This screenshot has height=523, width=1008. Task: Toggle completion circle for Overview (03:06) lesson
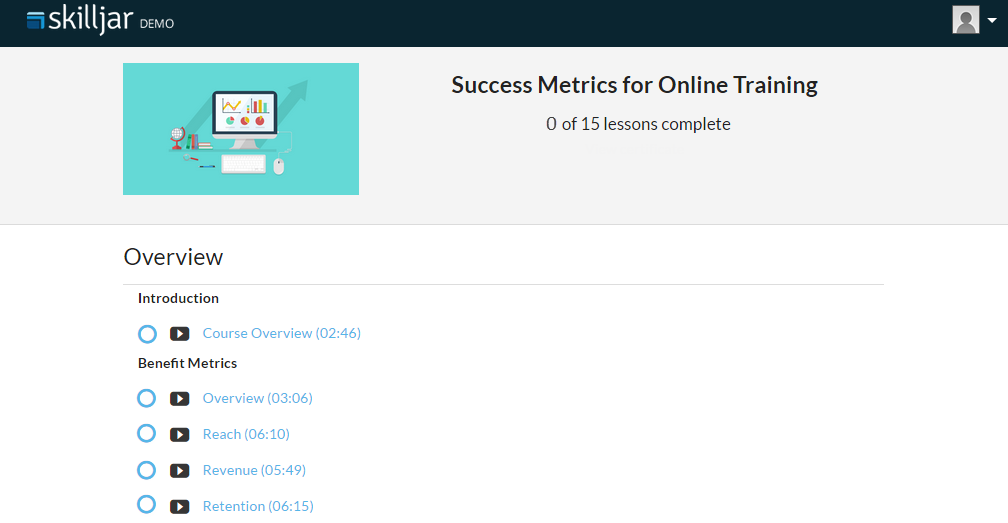click(x=147, y=398)
